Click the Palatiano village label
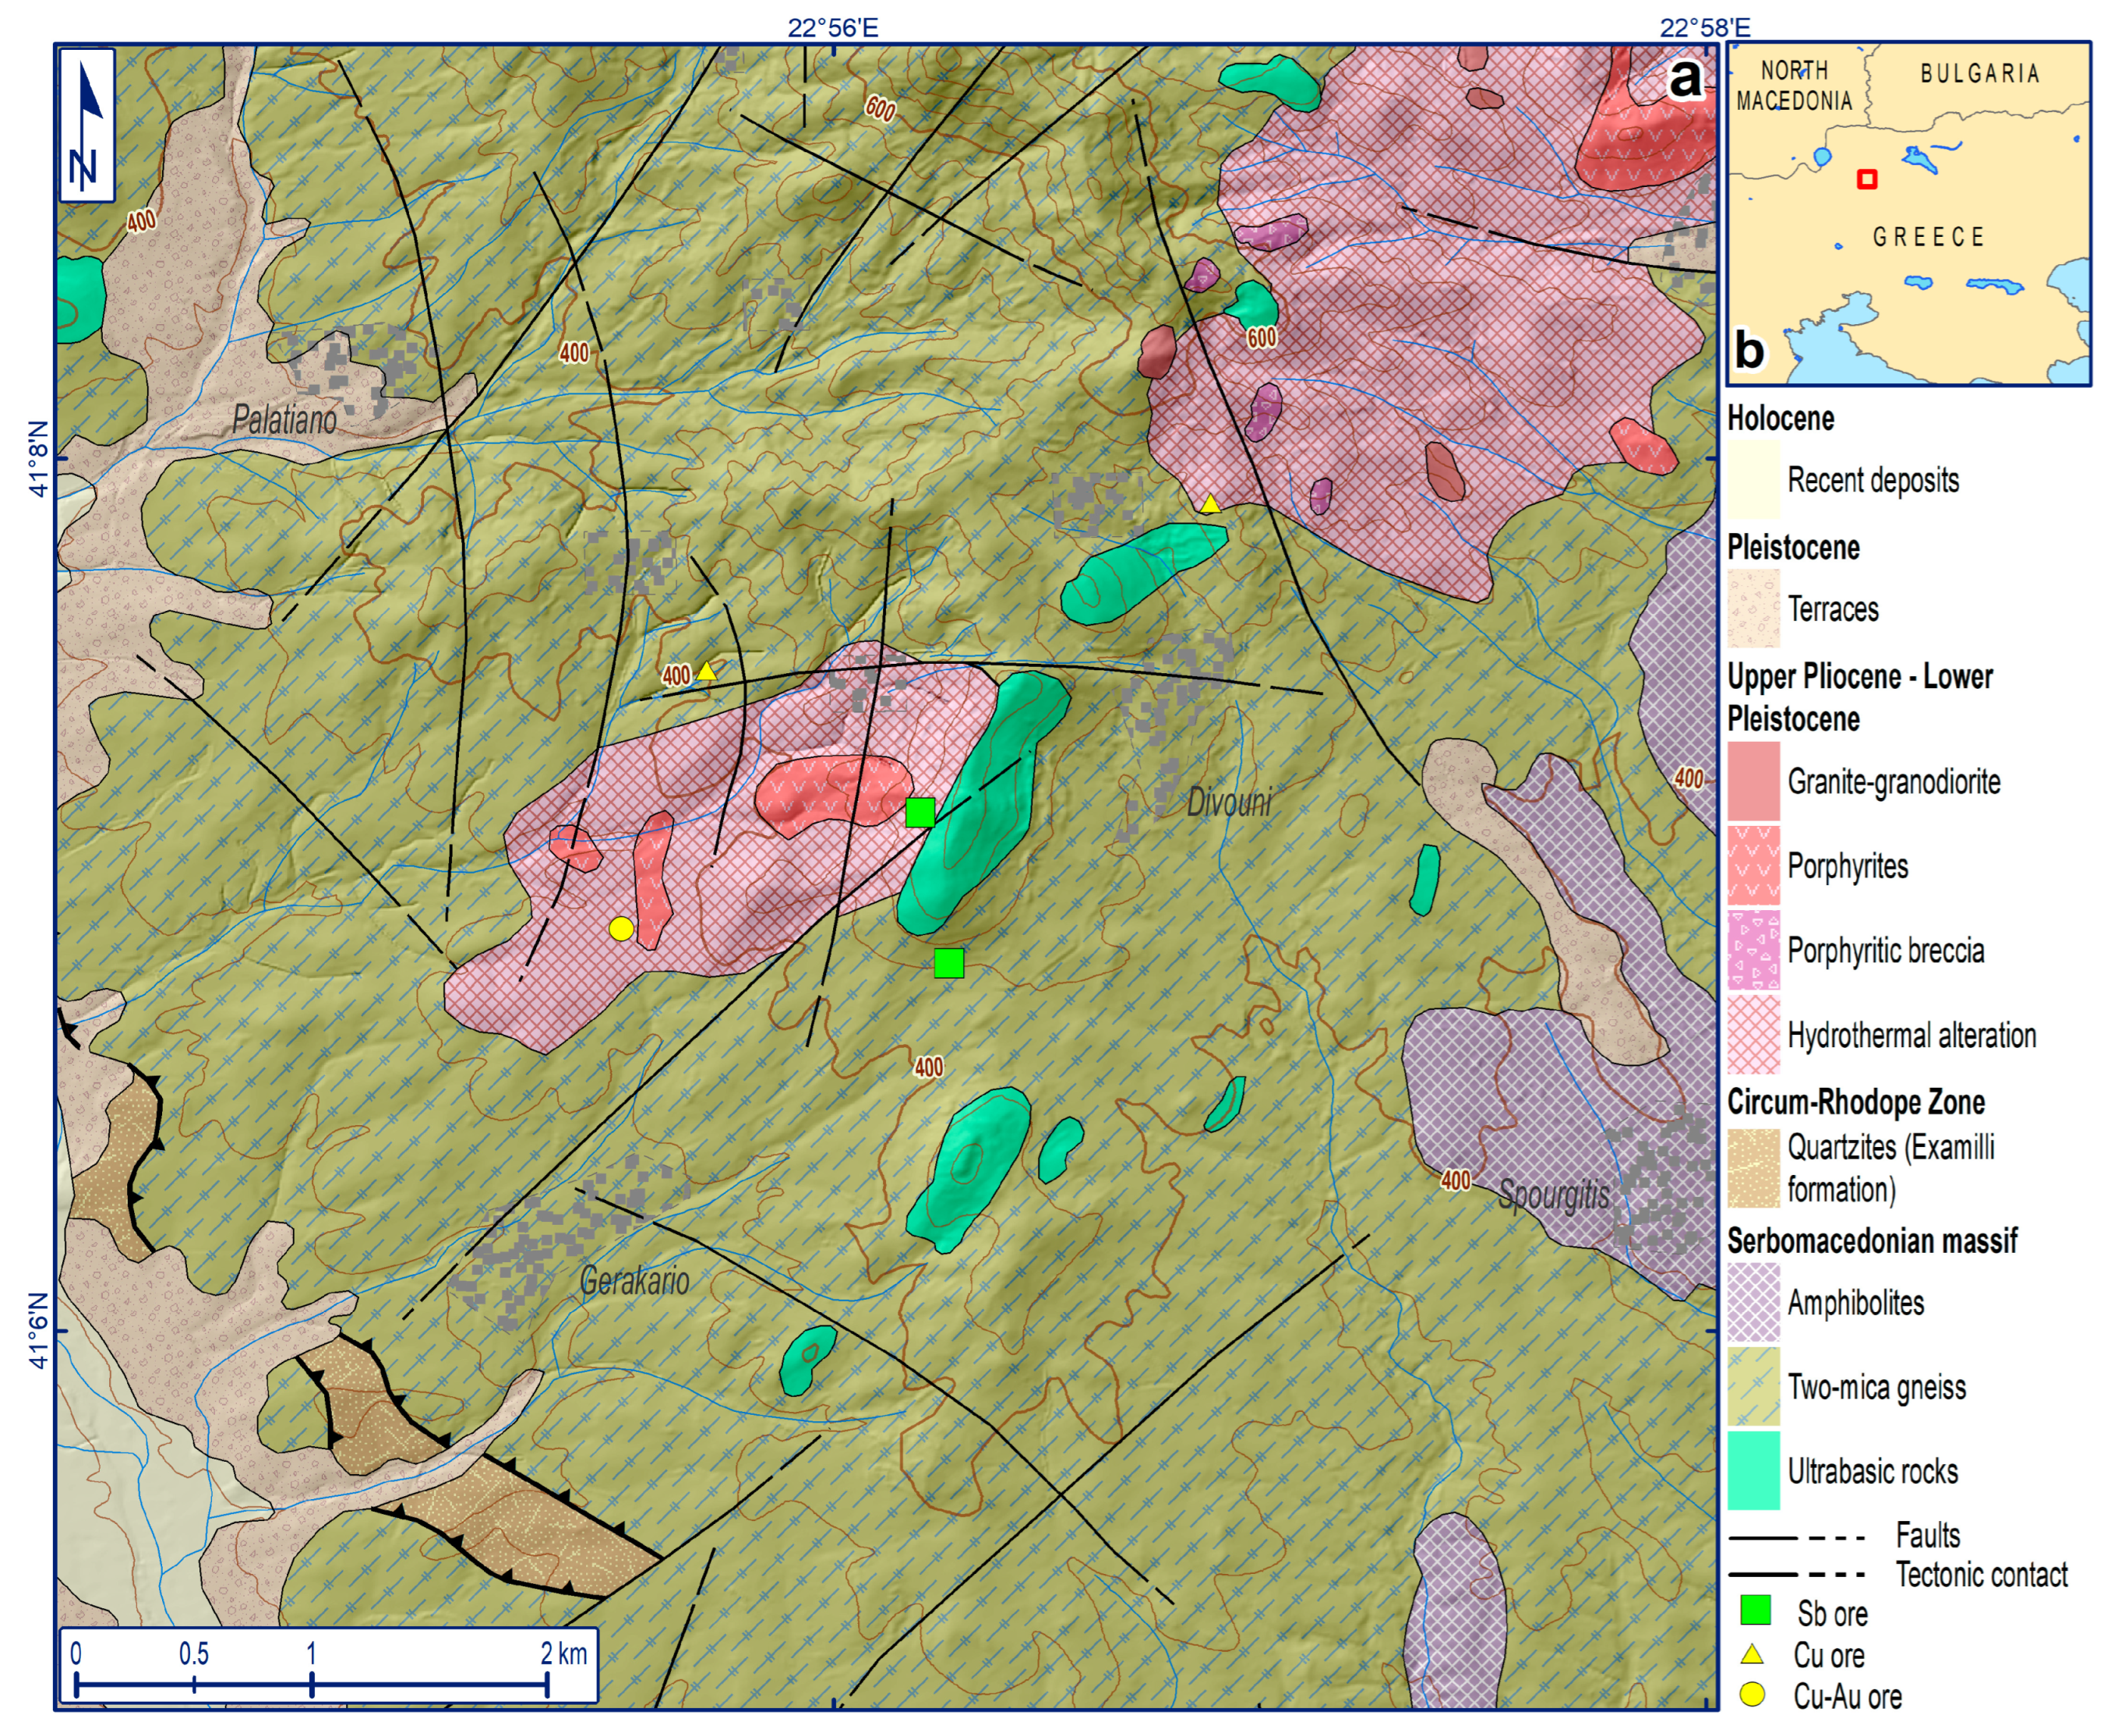 coord(284,420)
